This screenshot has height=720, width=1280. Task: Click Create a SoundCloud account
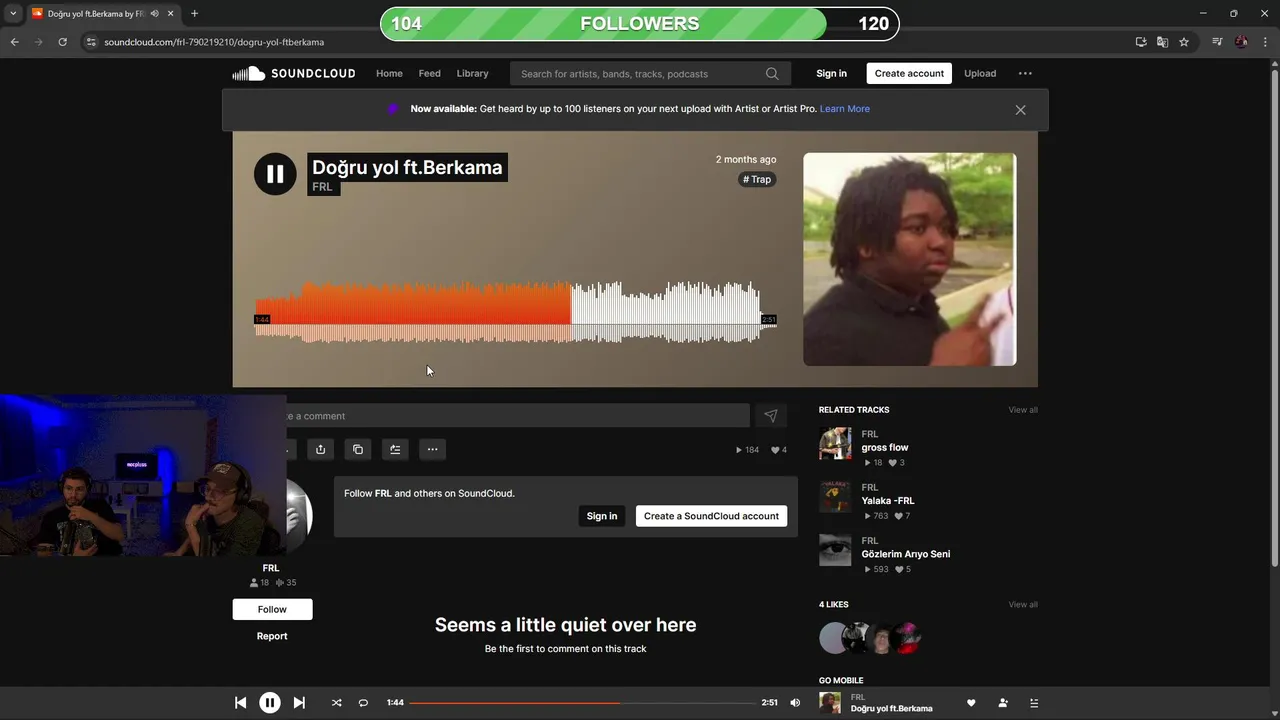pos(711,516)
